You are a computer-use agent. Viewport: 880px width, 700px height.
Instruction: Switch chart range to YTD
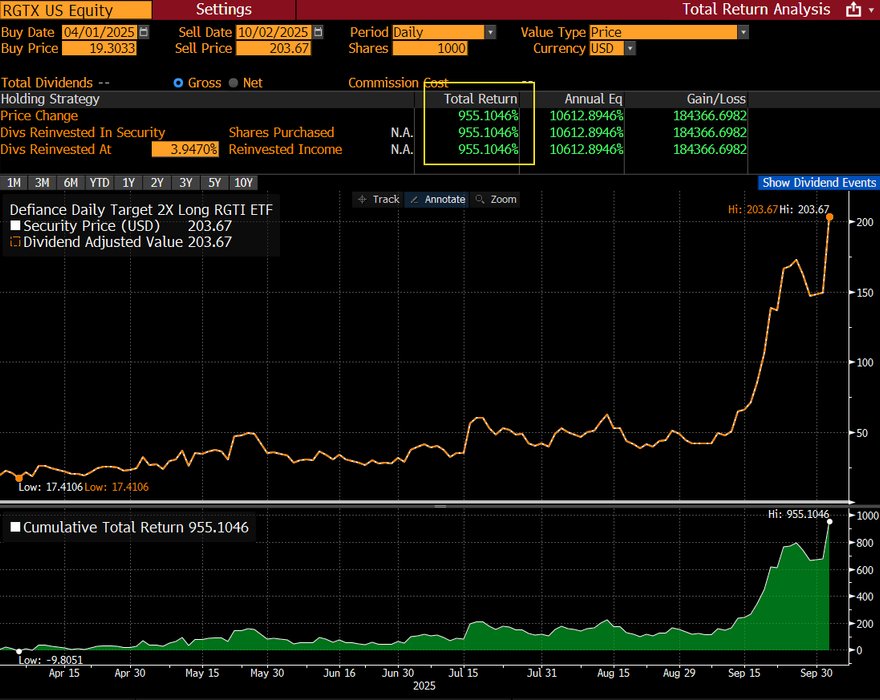pyautogui.click(x=99, y=183)
